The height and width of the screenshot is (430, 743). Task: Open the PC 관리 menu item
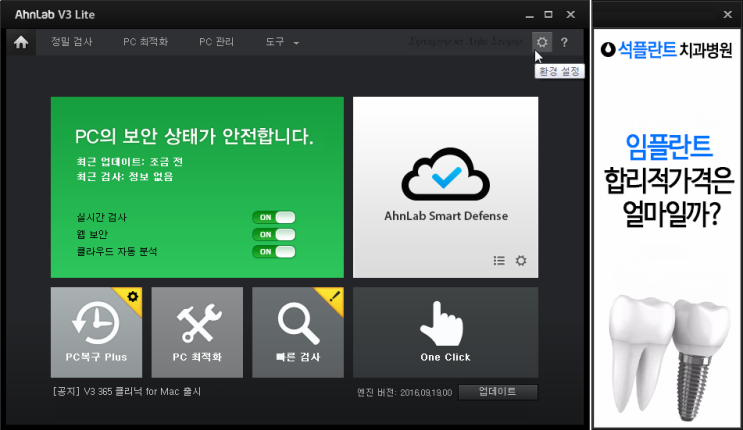tap(217, 42)
